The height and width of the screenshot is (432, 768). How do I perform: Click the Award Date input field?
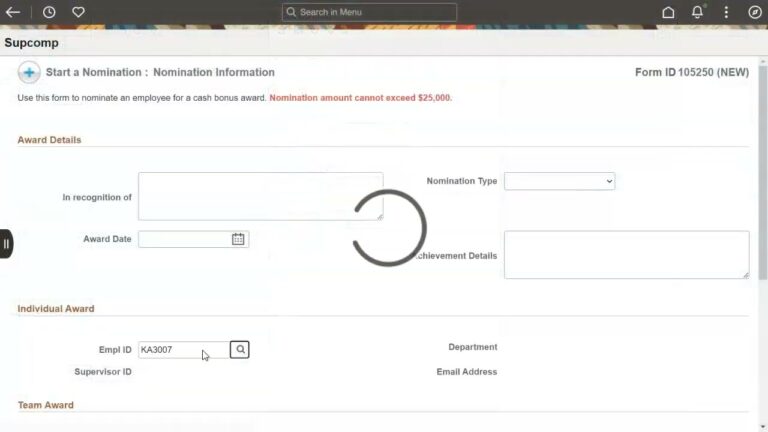(184, 239)
